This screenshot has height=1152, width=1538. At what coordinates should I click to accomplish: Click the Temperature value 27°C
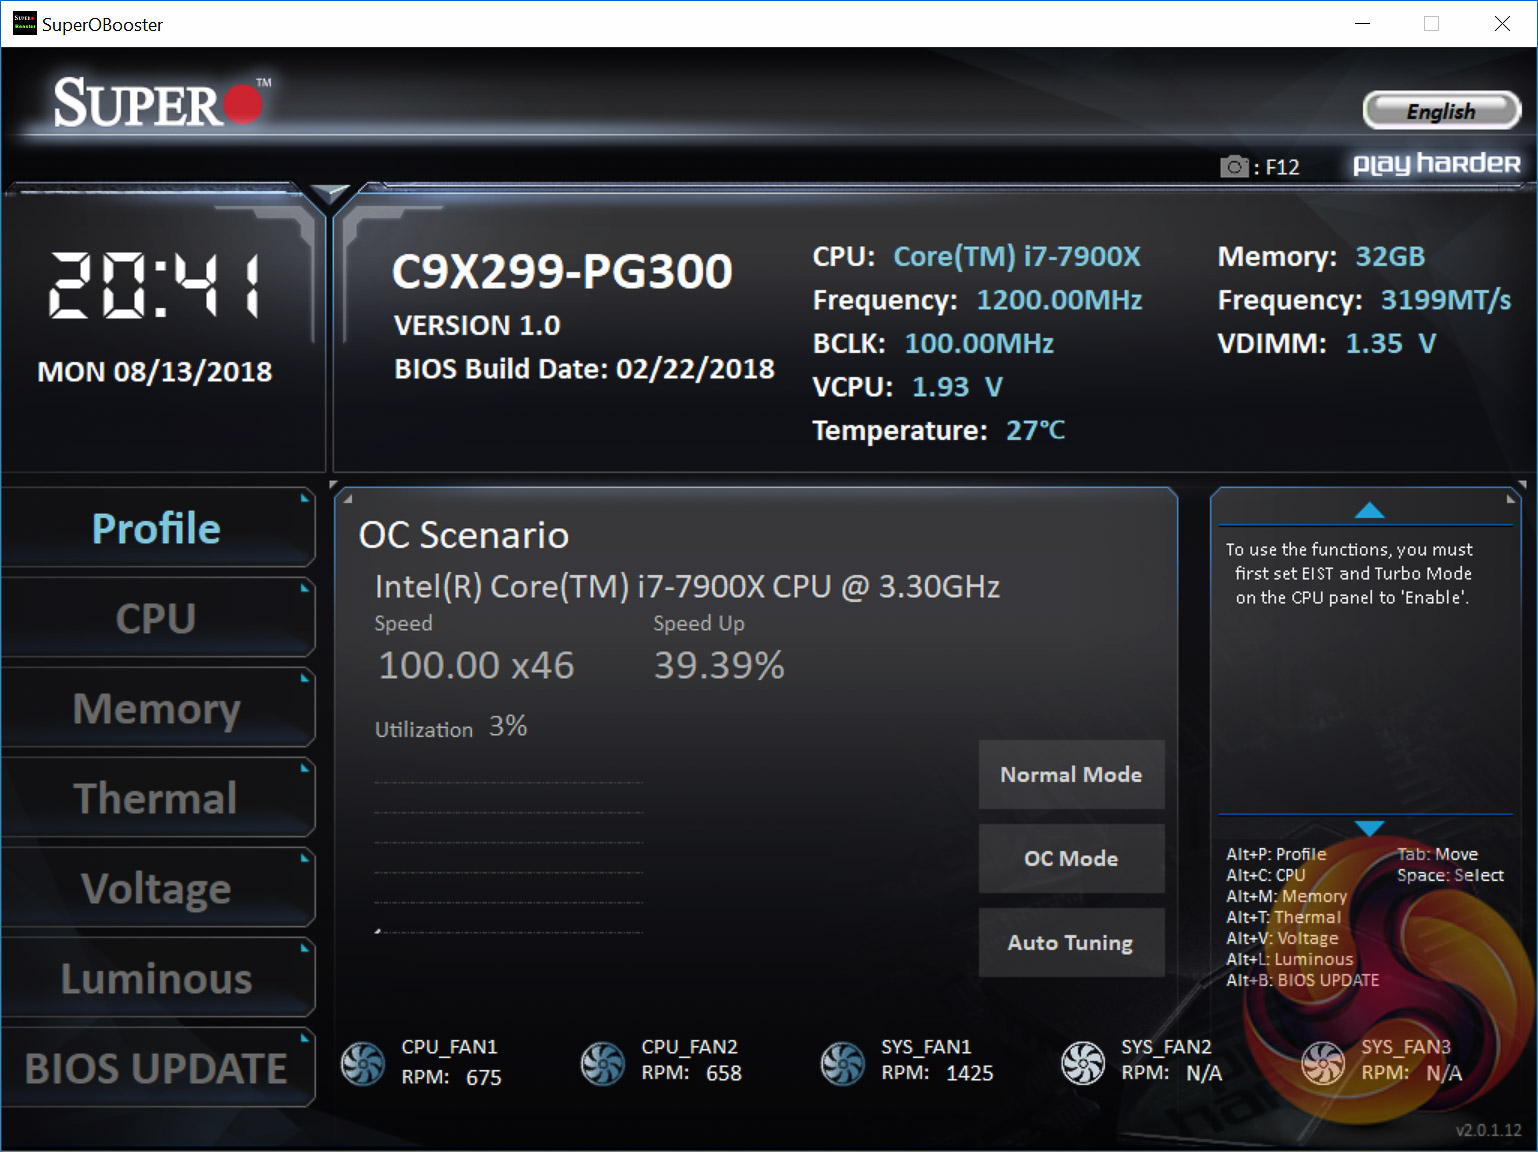point(1035,430)
